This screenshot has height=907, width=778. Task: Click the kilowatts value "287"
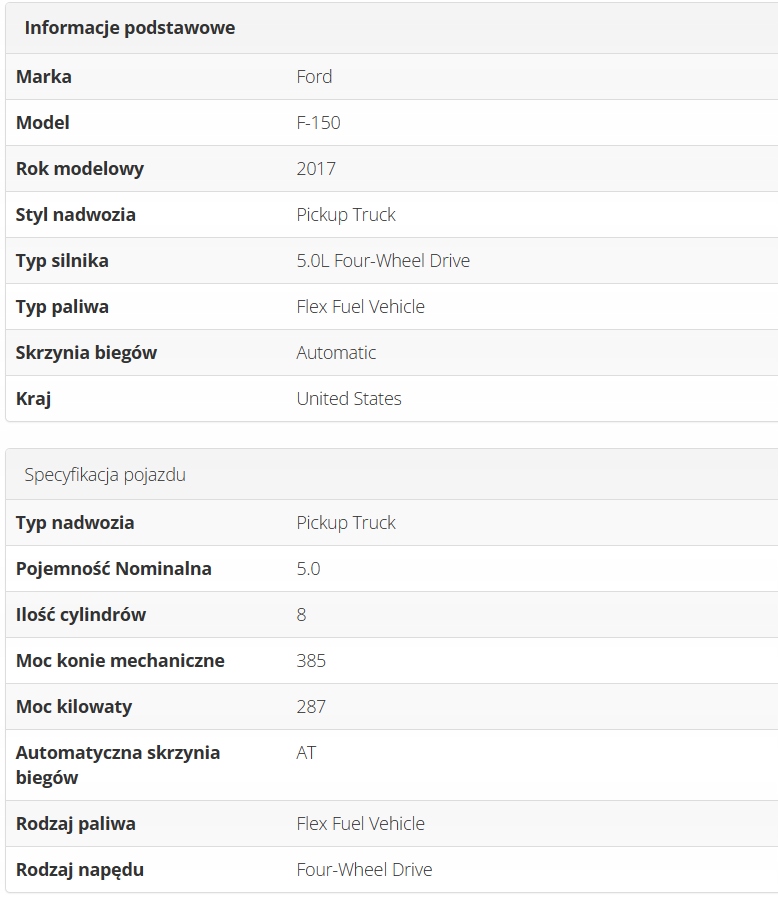[x=311, y=707]
